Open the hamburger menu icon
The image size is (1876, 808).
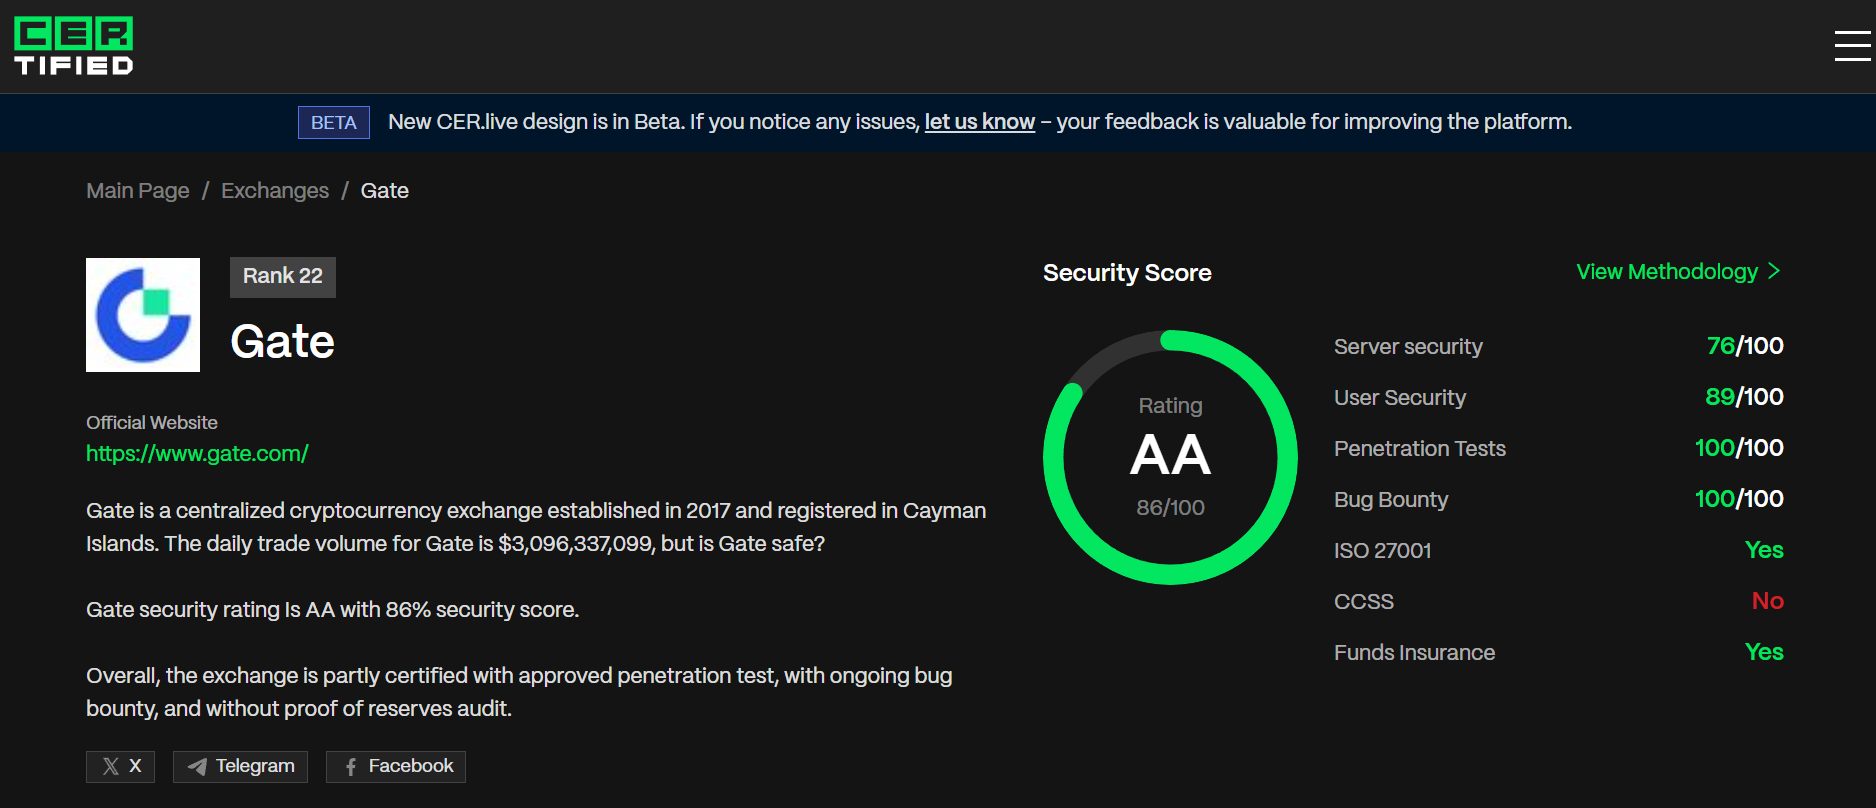point(1852,46)
